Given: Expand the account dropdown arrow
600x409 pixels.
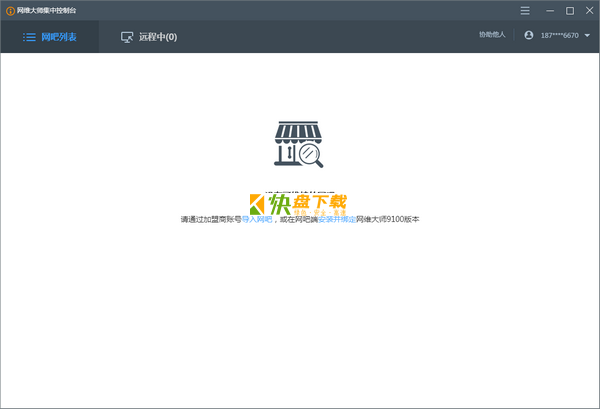Looking at the screenshot, I should (587, 36).
